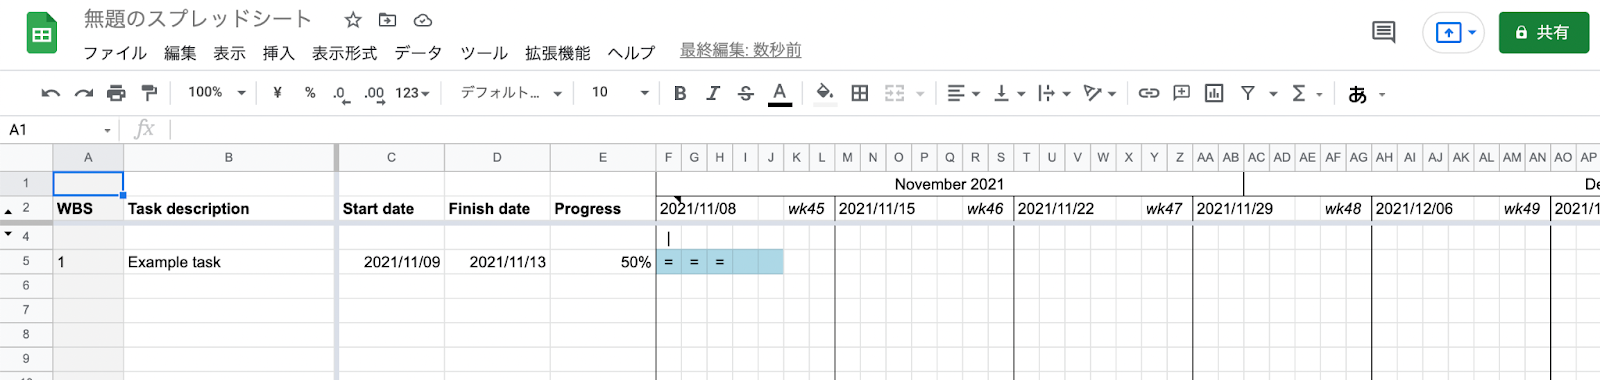This screenshot has height=380, width=1600.
Task: Select the Task description header cell
Action: point(229,209)
